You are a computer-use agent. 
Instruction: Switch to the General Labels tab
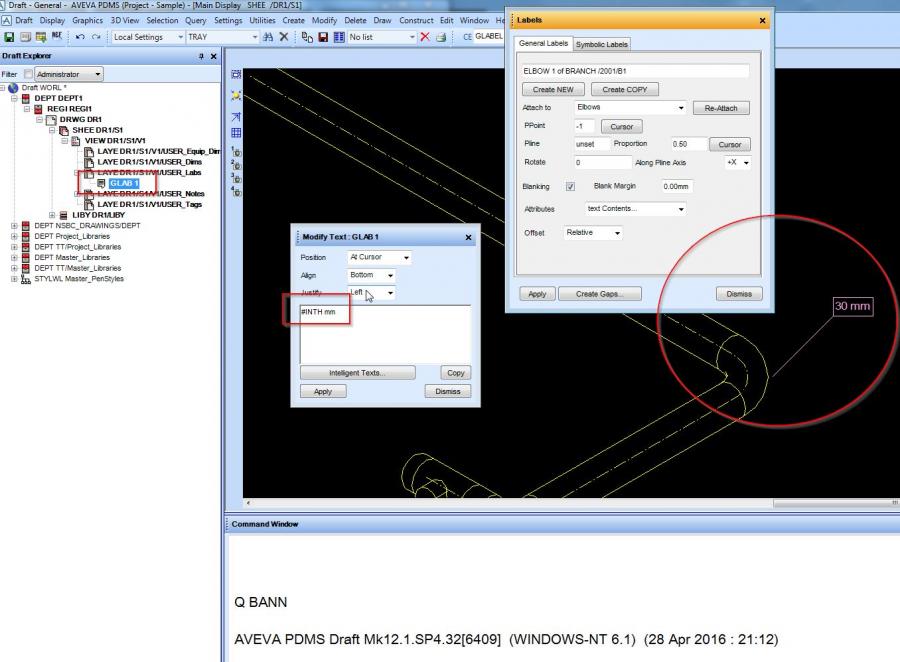click(543, 44)
